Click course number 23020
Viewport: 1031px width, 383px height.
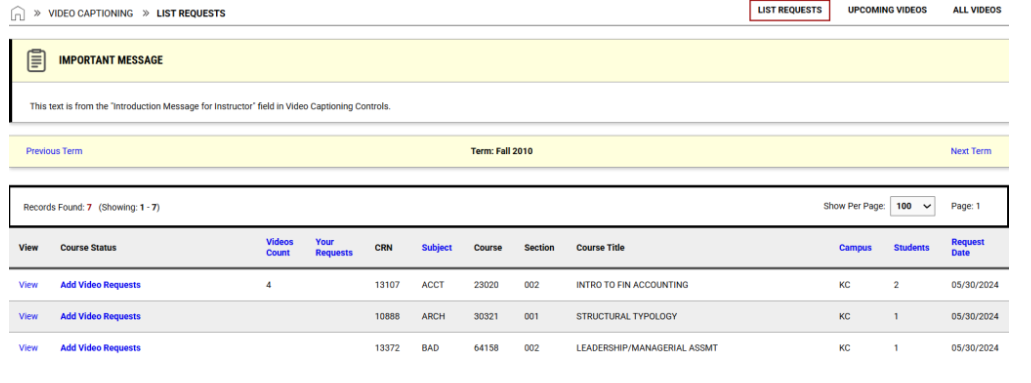[486, 285]
